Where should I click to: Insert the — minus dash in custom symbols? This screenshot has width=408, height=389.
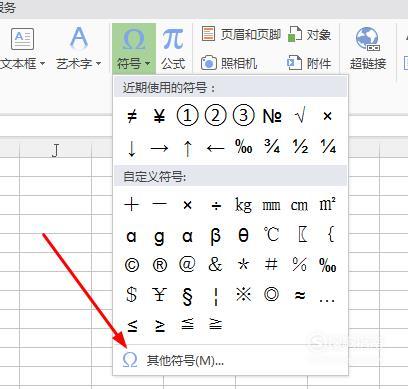point(159,203)
